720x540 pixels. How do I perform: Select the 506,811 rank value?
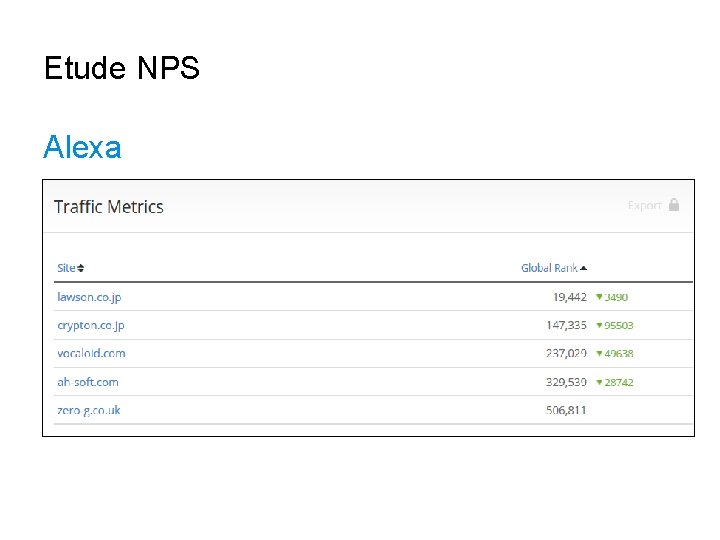pyautogui.click(x=566, y=410)
